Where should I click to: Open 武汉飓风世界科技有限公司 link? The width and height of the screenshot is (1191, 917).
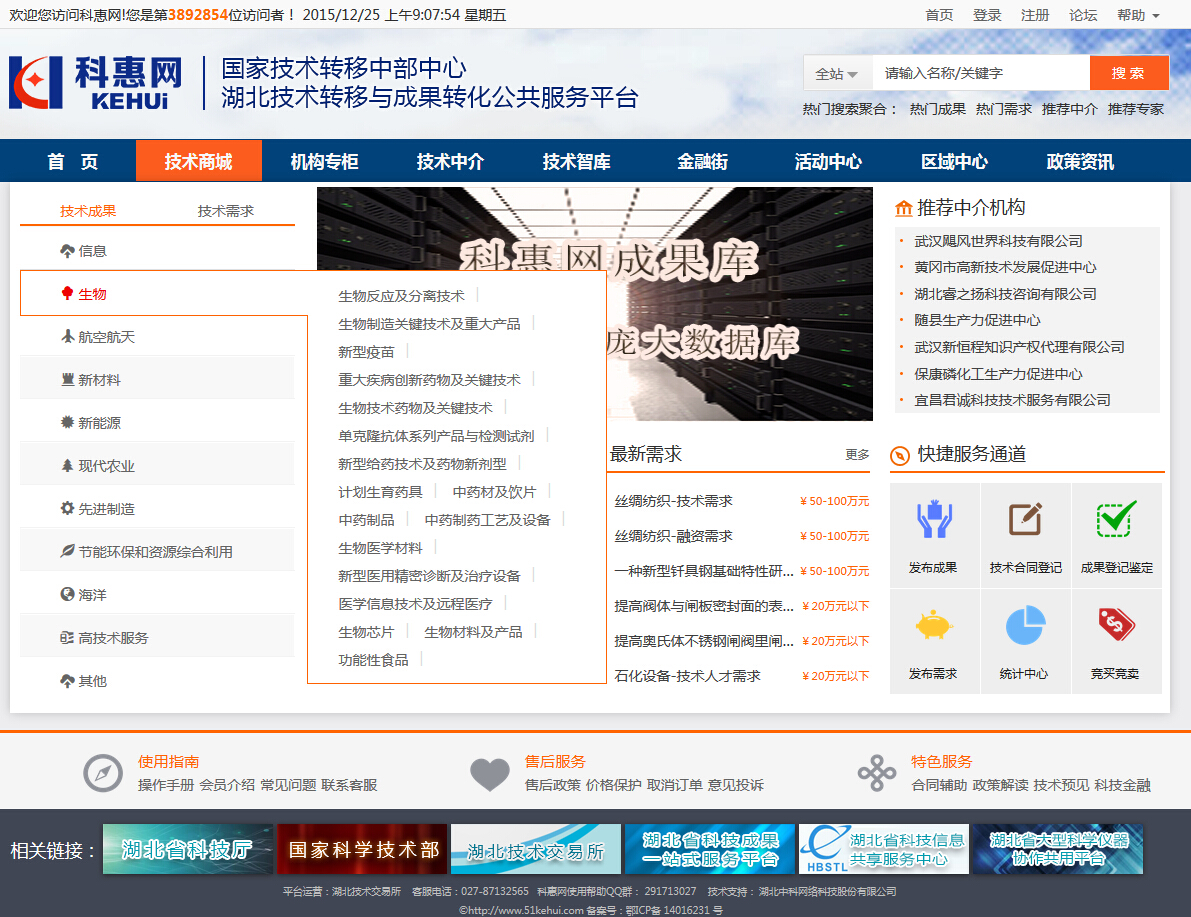[998, 241]
